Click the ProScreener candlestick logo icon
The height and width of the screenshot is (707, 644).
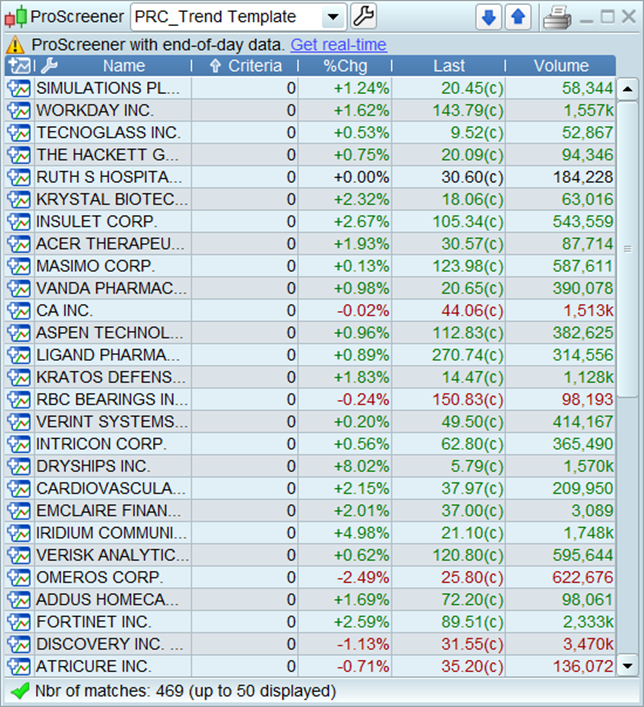pyautogui.click(x=16, y=17)
